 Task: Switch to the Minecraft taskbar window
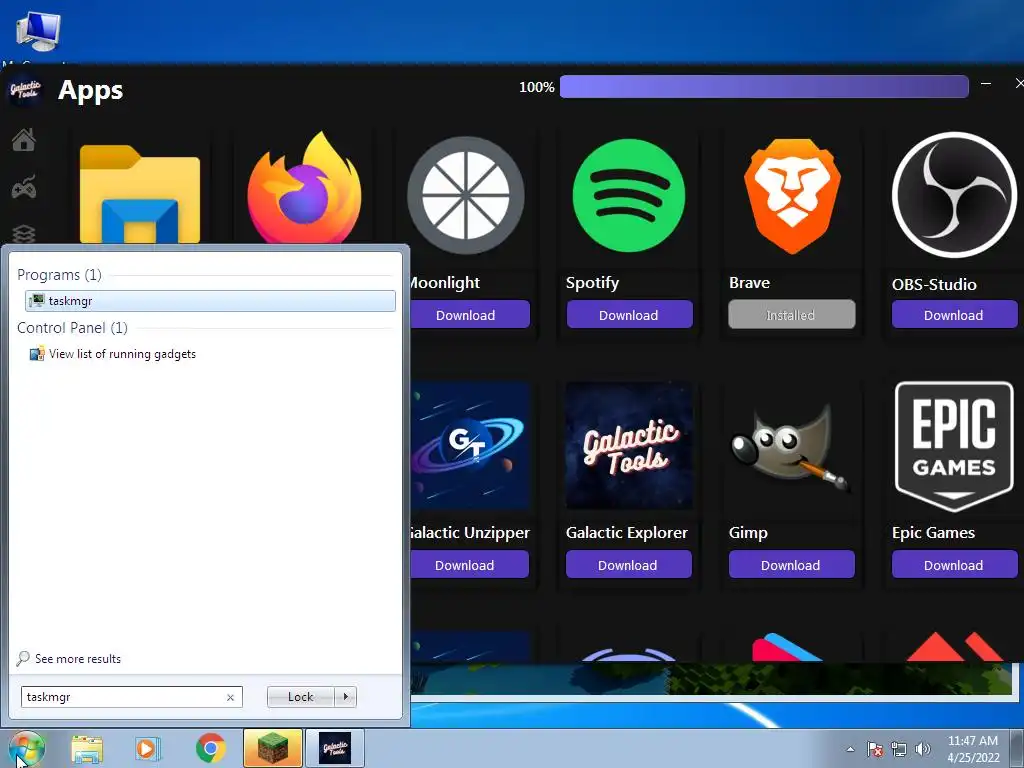(273, 748)
